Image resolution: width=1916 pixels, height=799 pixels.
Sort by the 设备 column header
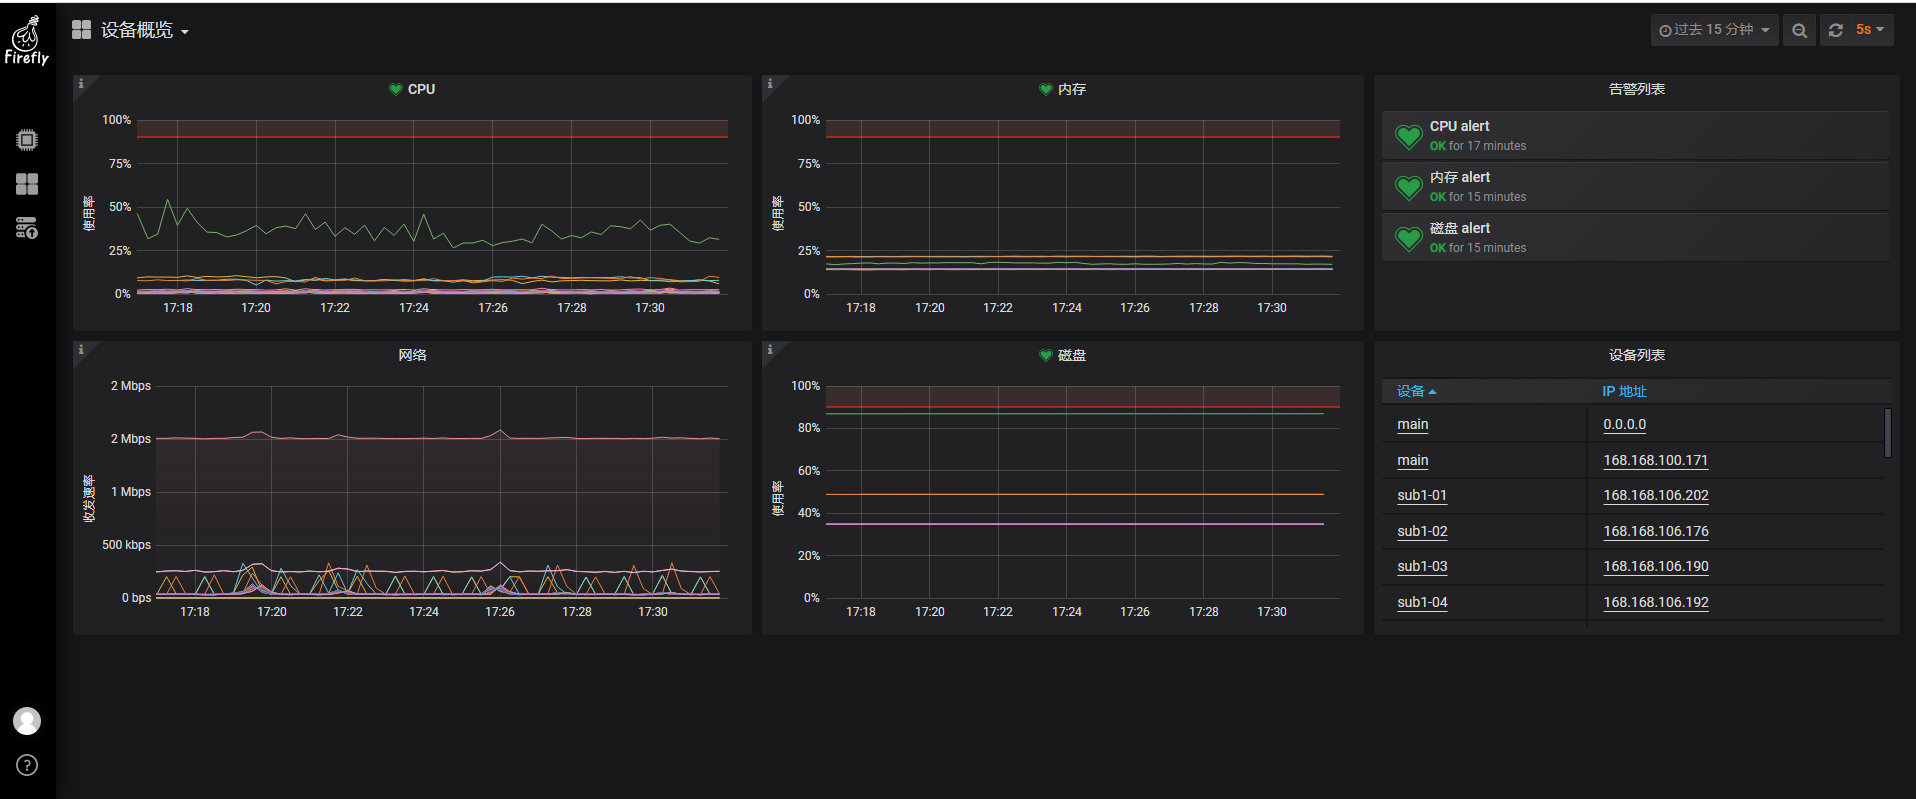(x=1416, y=391)
